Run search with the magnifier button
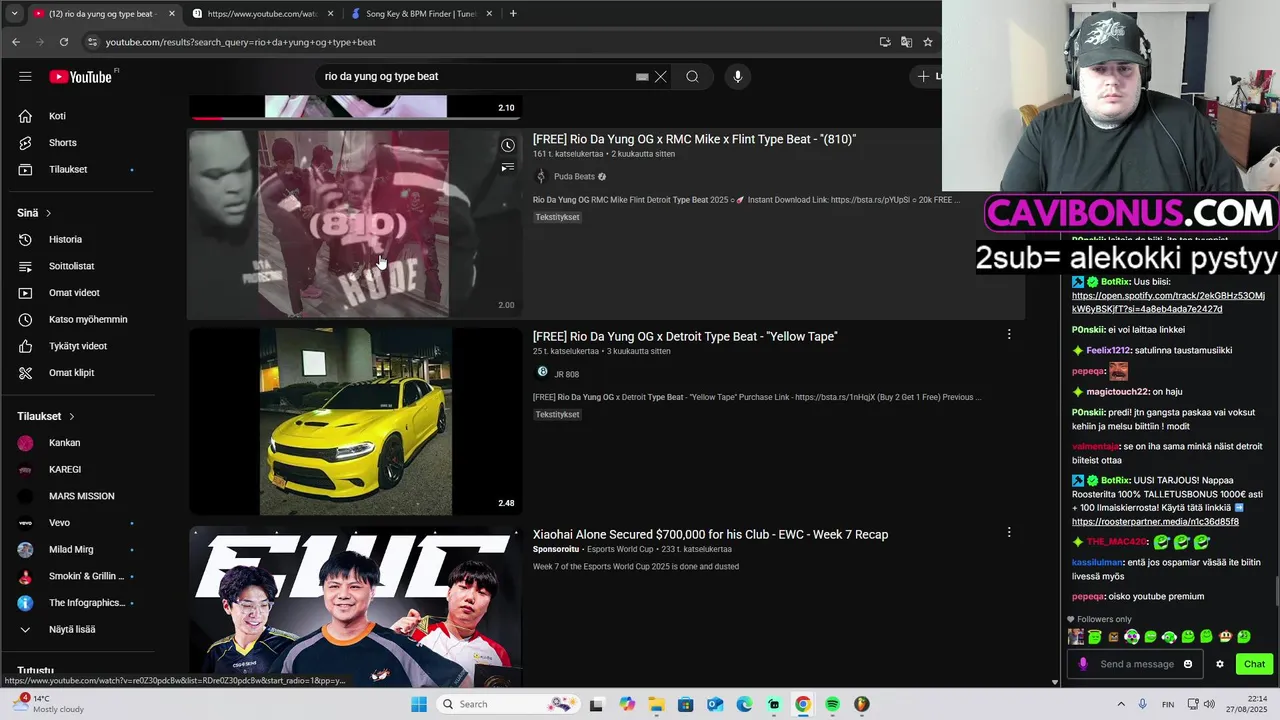 tap(692, 77)
